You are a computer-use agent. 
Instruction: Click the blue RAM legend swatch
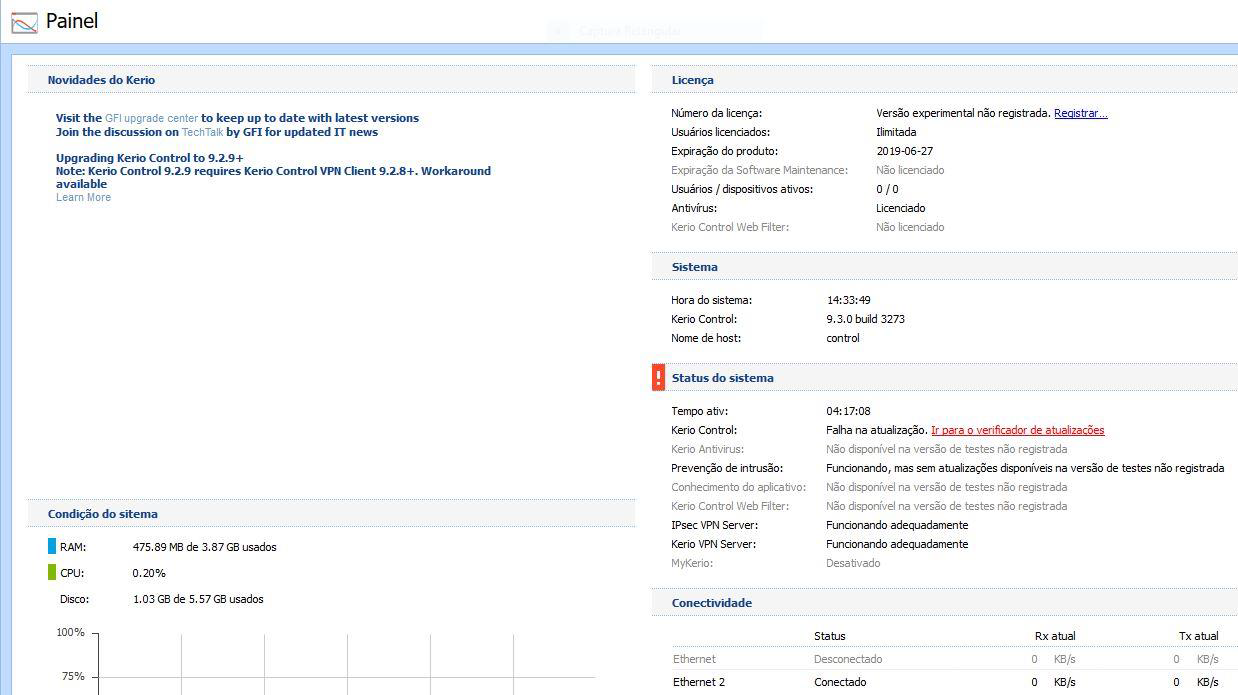tap(52, 547)
